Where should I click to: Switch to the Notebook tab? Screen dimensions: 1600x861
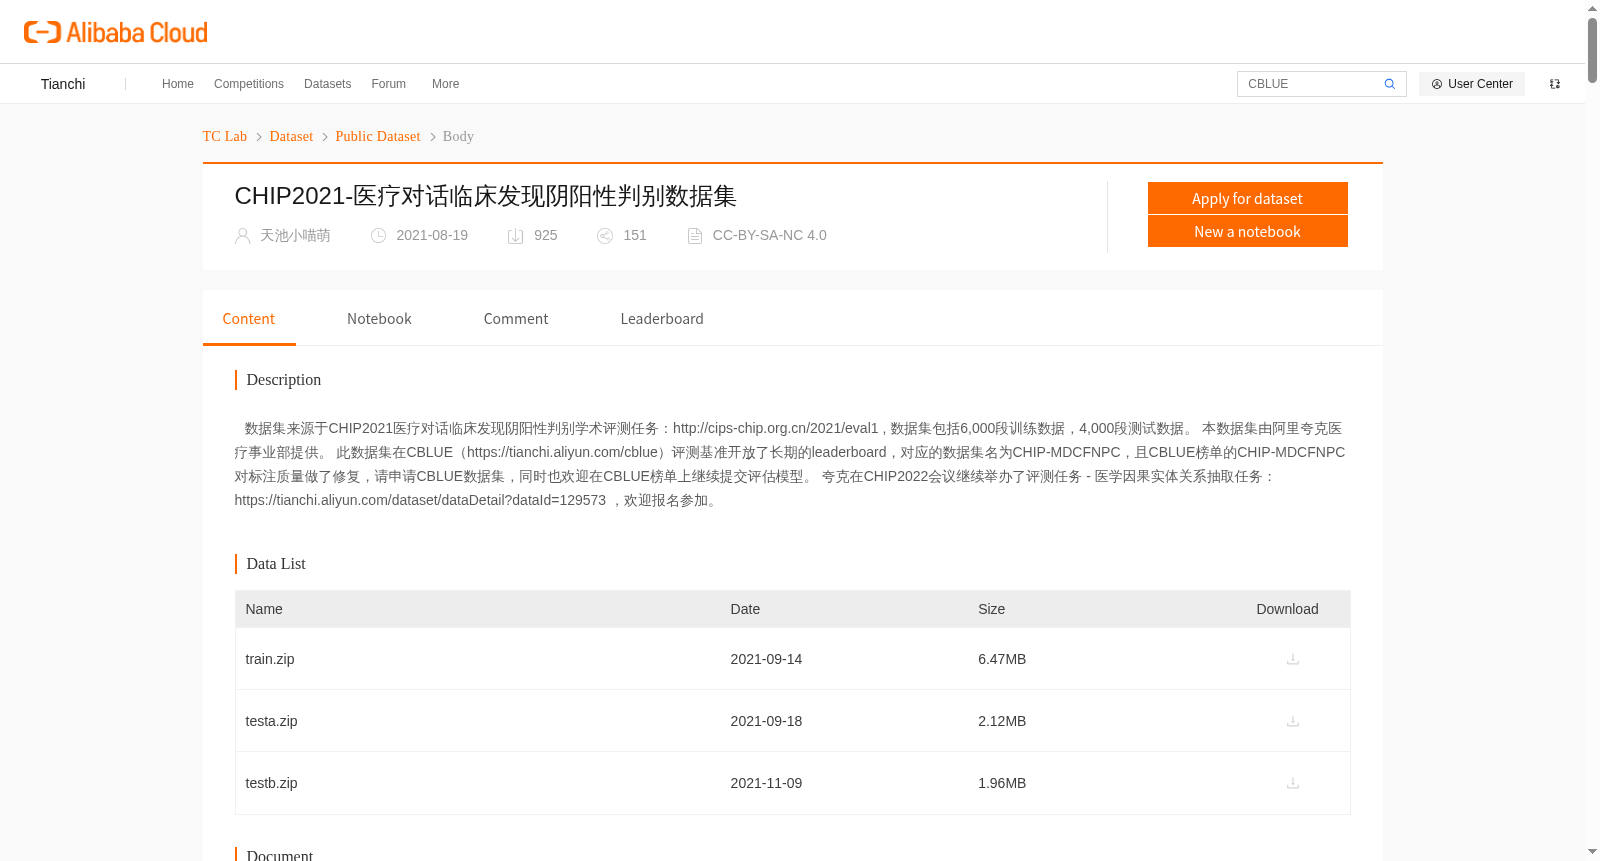379,319
